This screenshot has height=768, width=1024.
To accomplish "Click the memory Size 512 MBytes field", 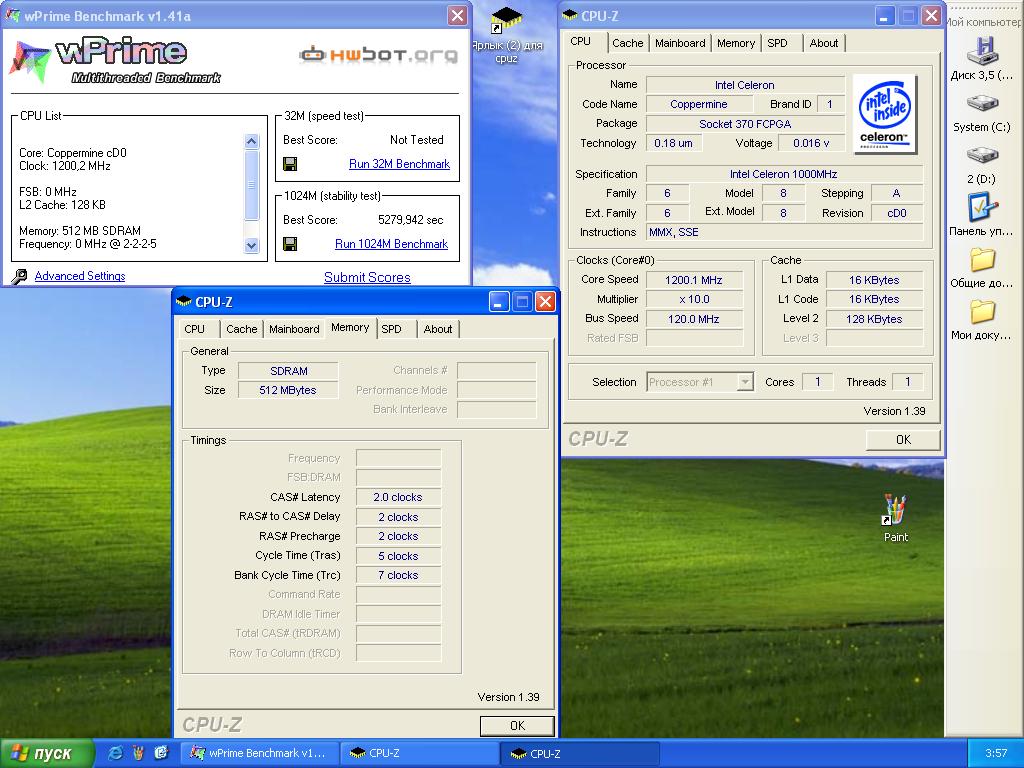I will coord(288,390).
